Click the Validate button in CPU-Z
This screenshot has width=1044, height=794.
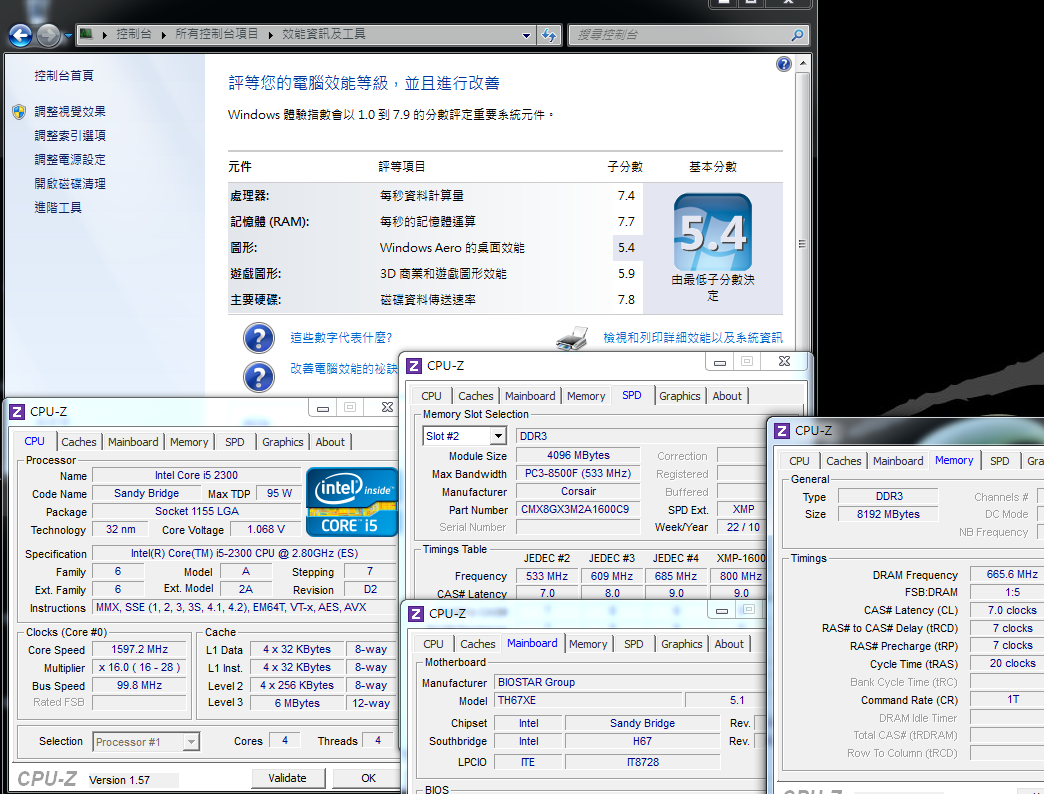click(288, 778)
